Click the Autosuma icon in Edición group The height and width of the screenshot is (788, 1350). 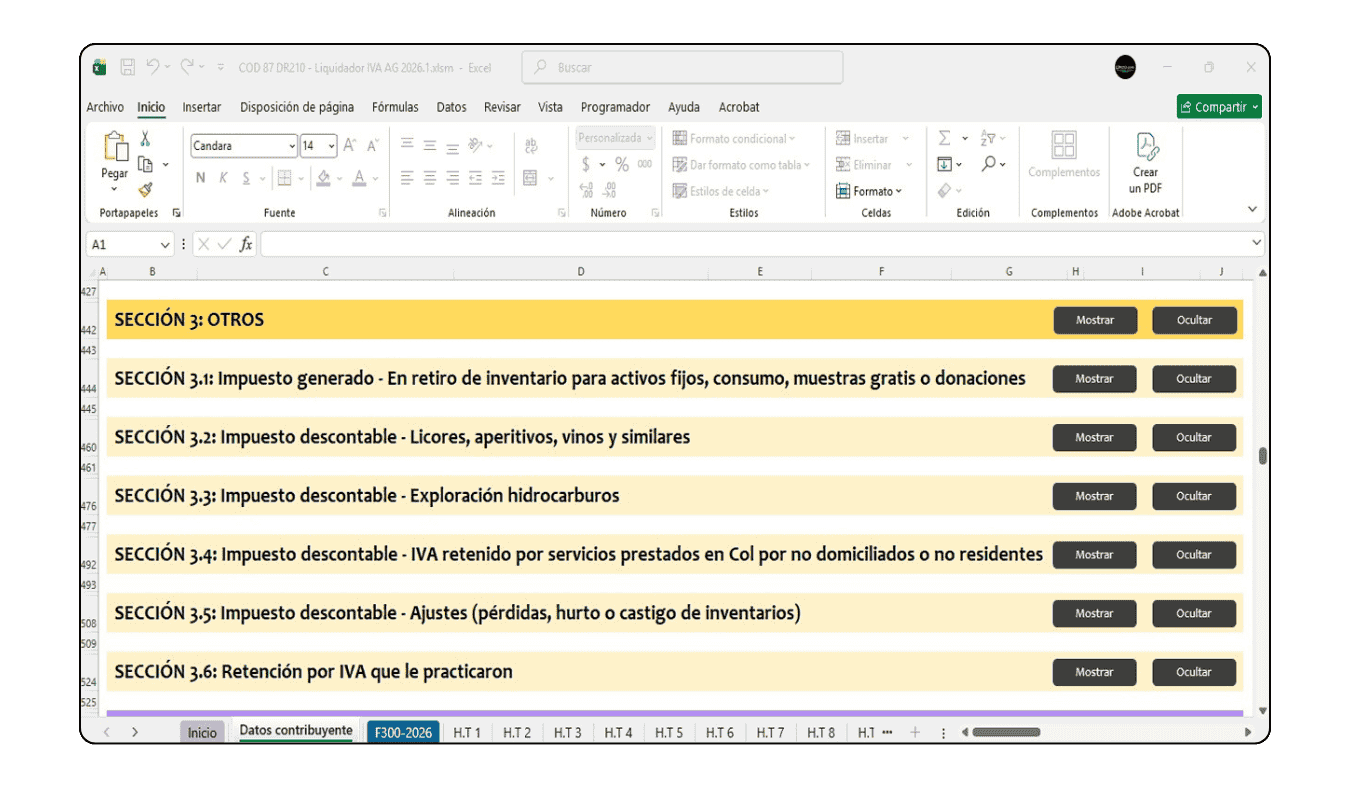pos(944,137)
